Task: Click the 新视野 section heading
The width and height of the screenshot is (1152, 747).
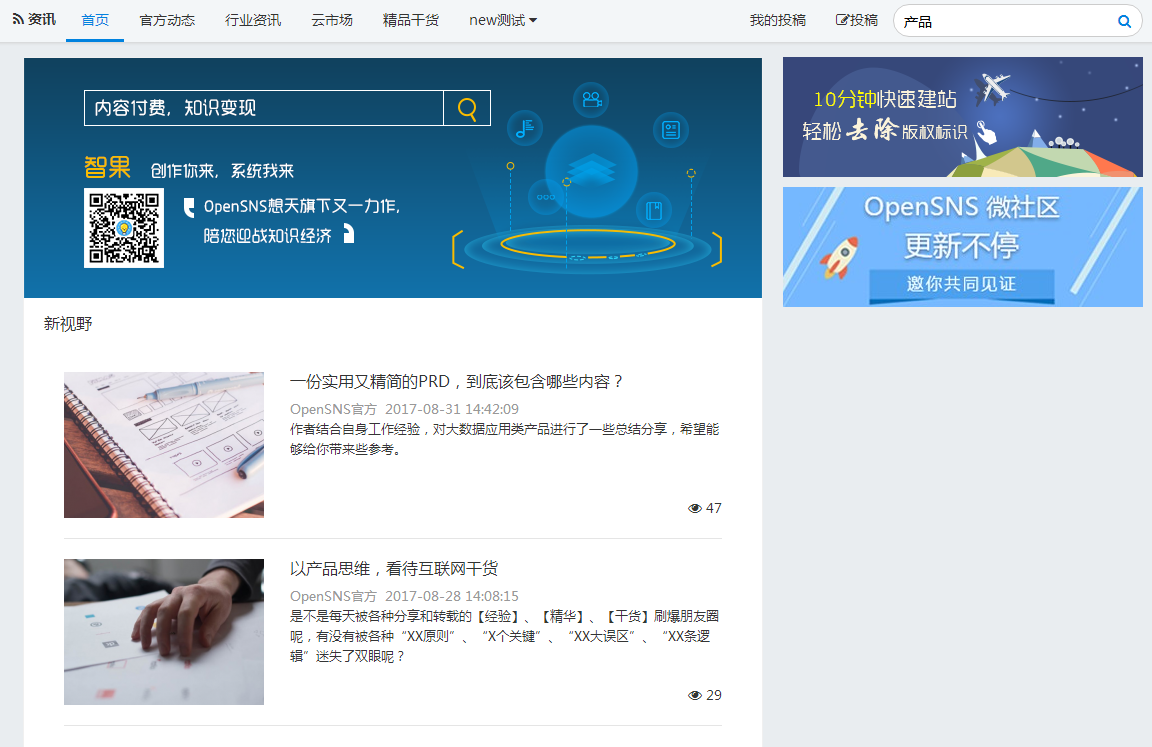Action: point(68,324)
